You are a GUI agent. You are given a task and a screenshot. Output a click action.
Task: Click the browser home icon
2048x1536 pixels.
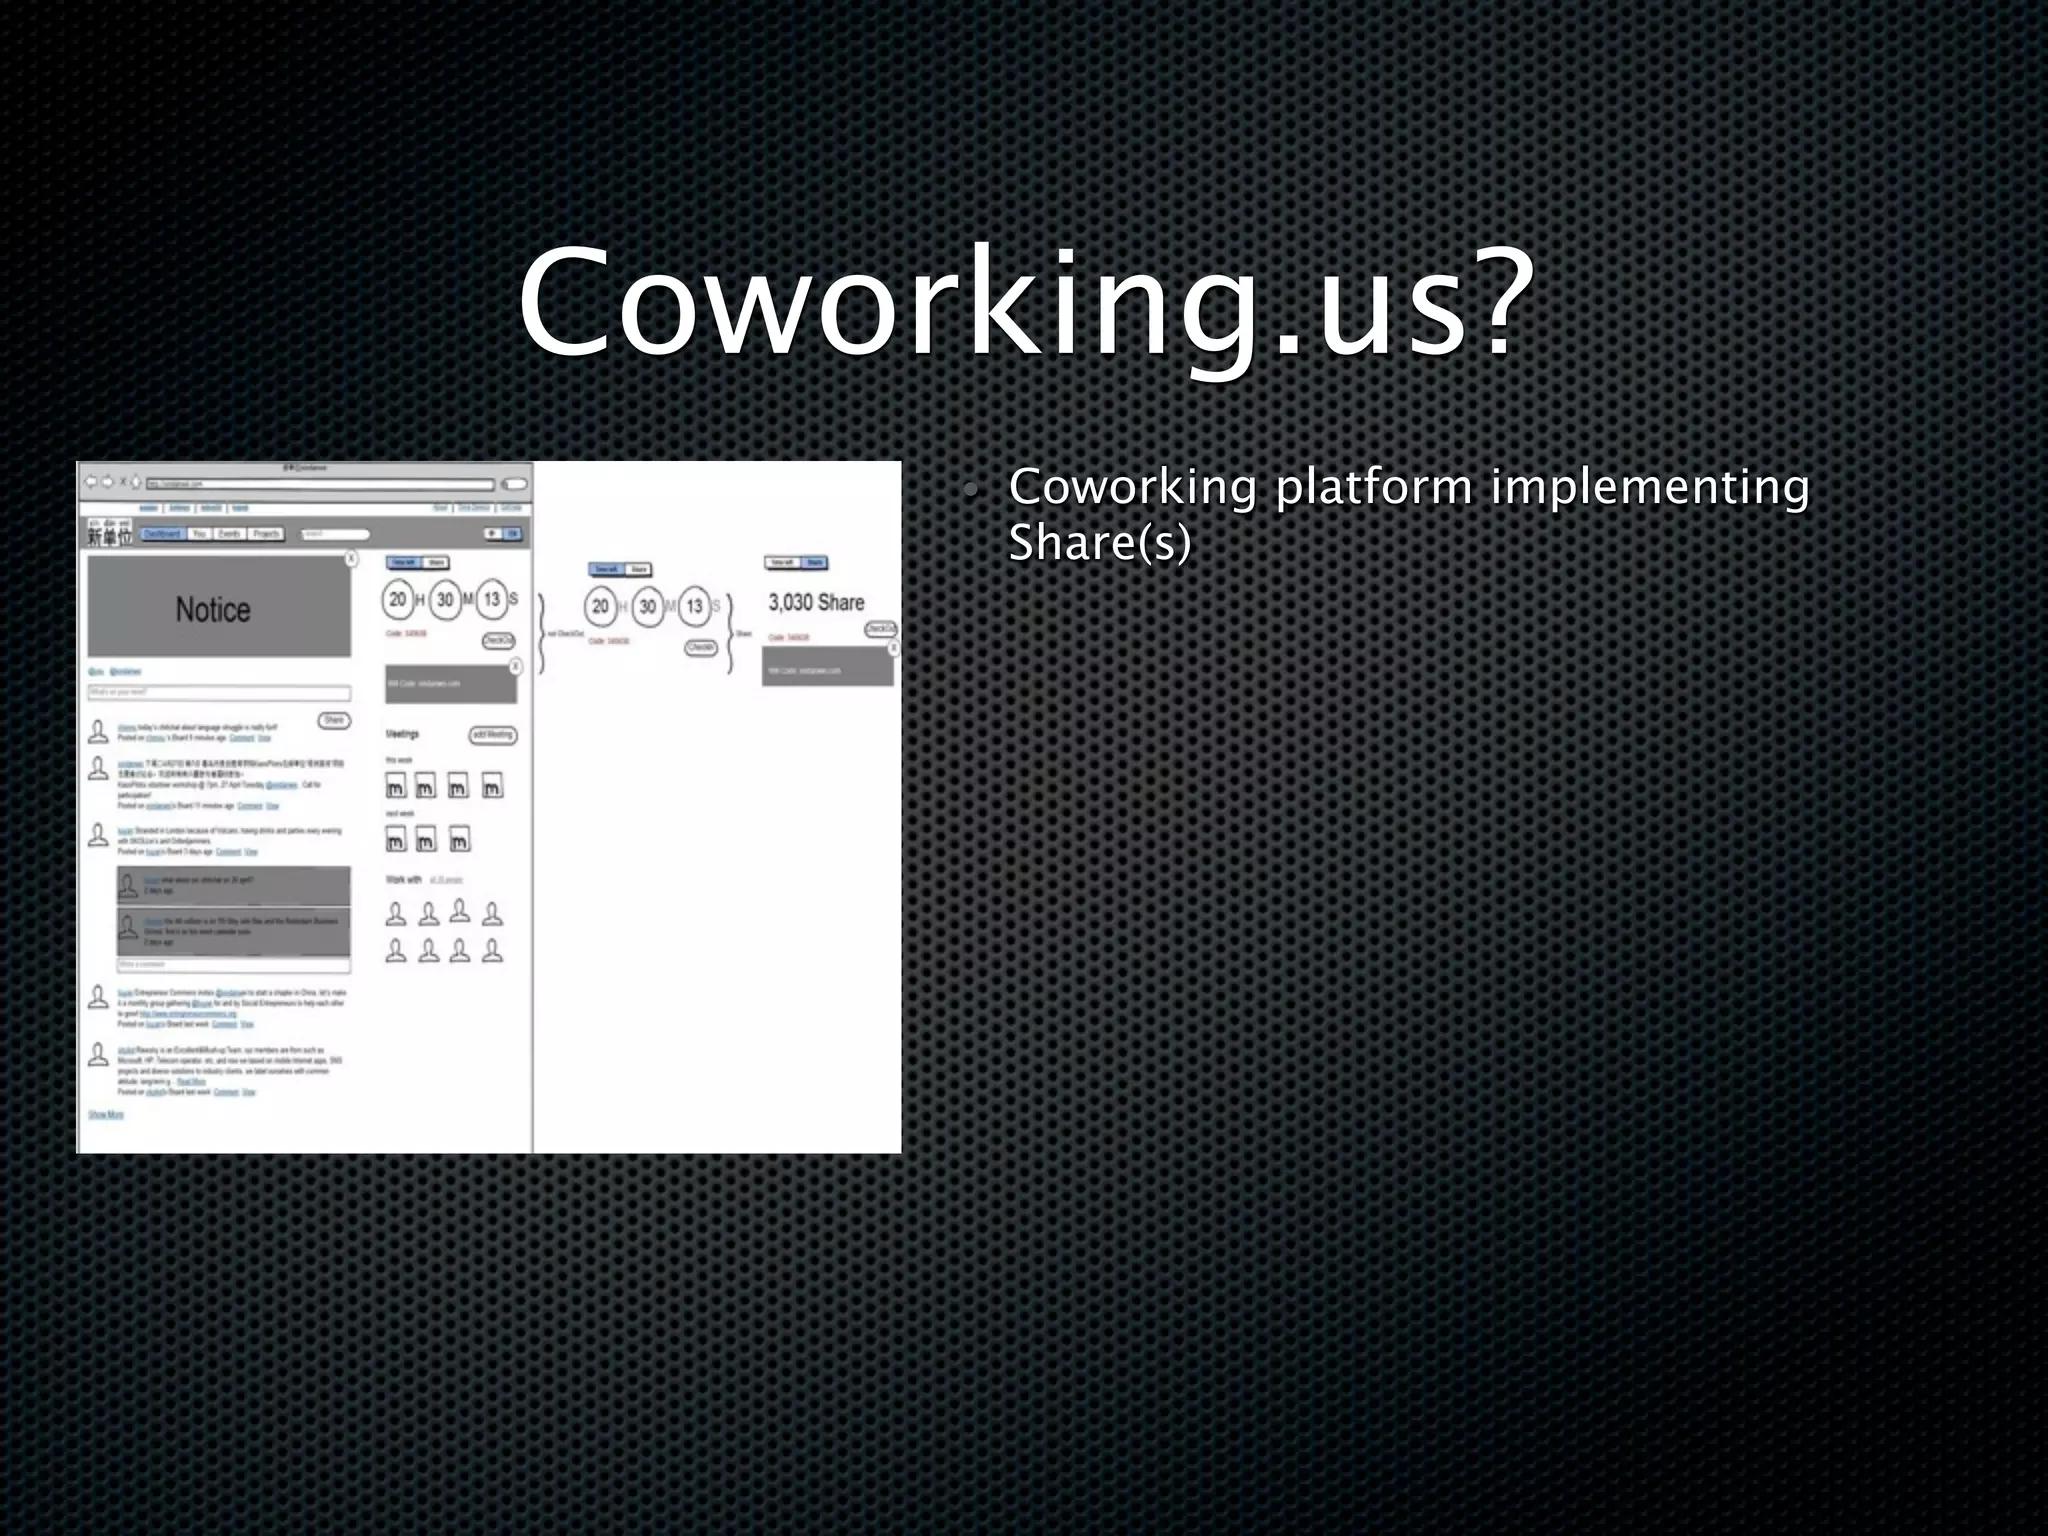(137, 484)
